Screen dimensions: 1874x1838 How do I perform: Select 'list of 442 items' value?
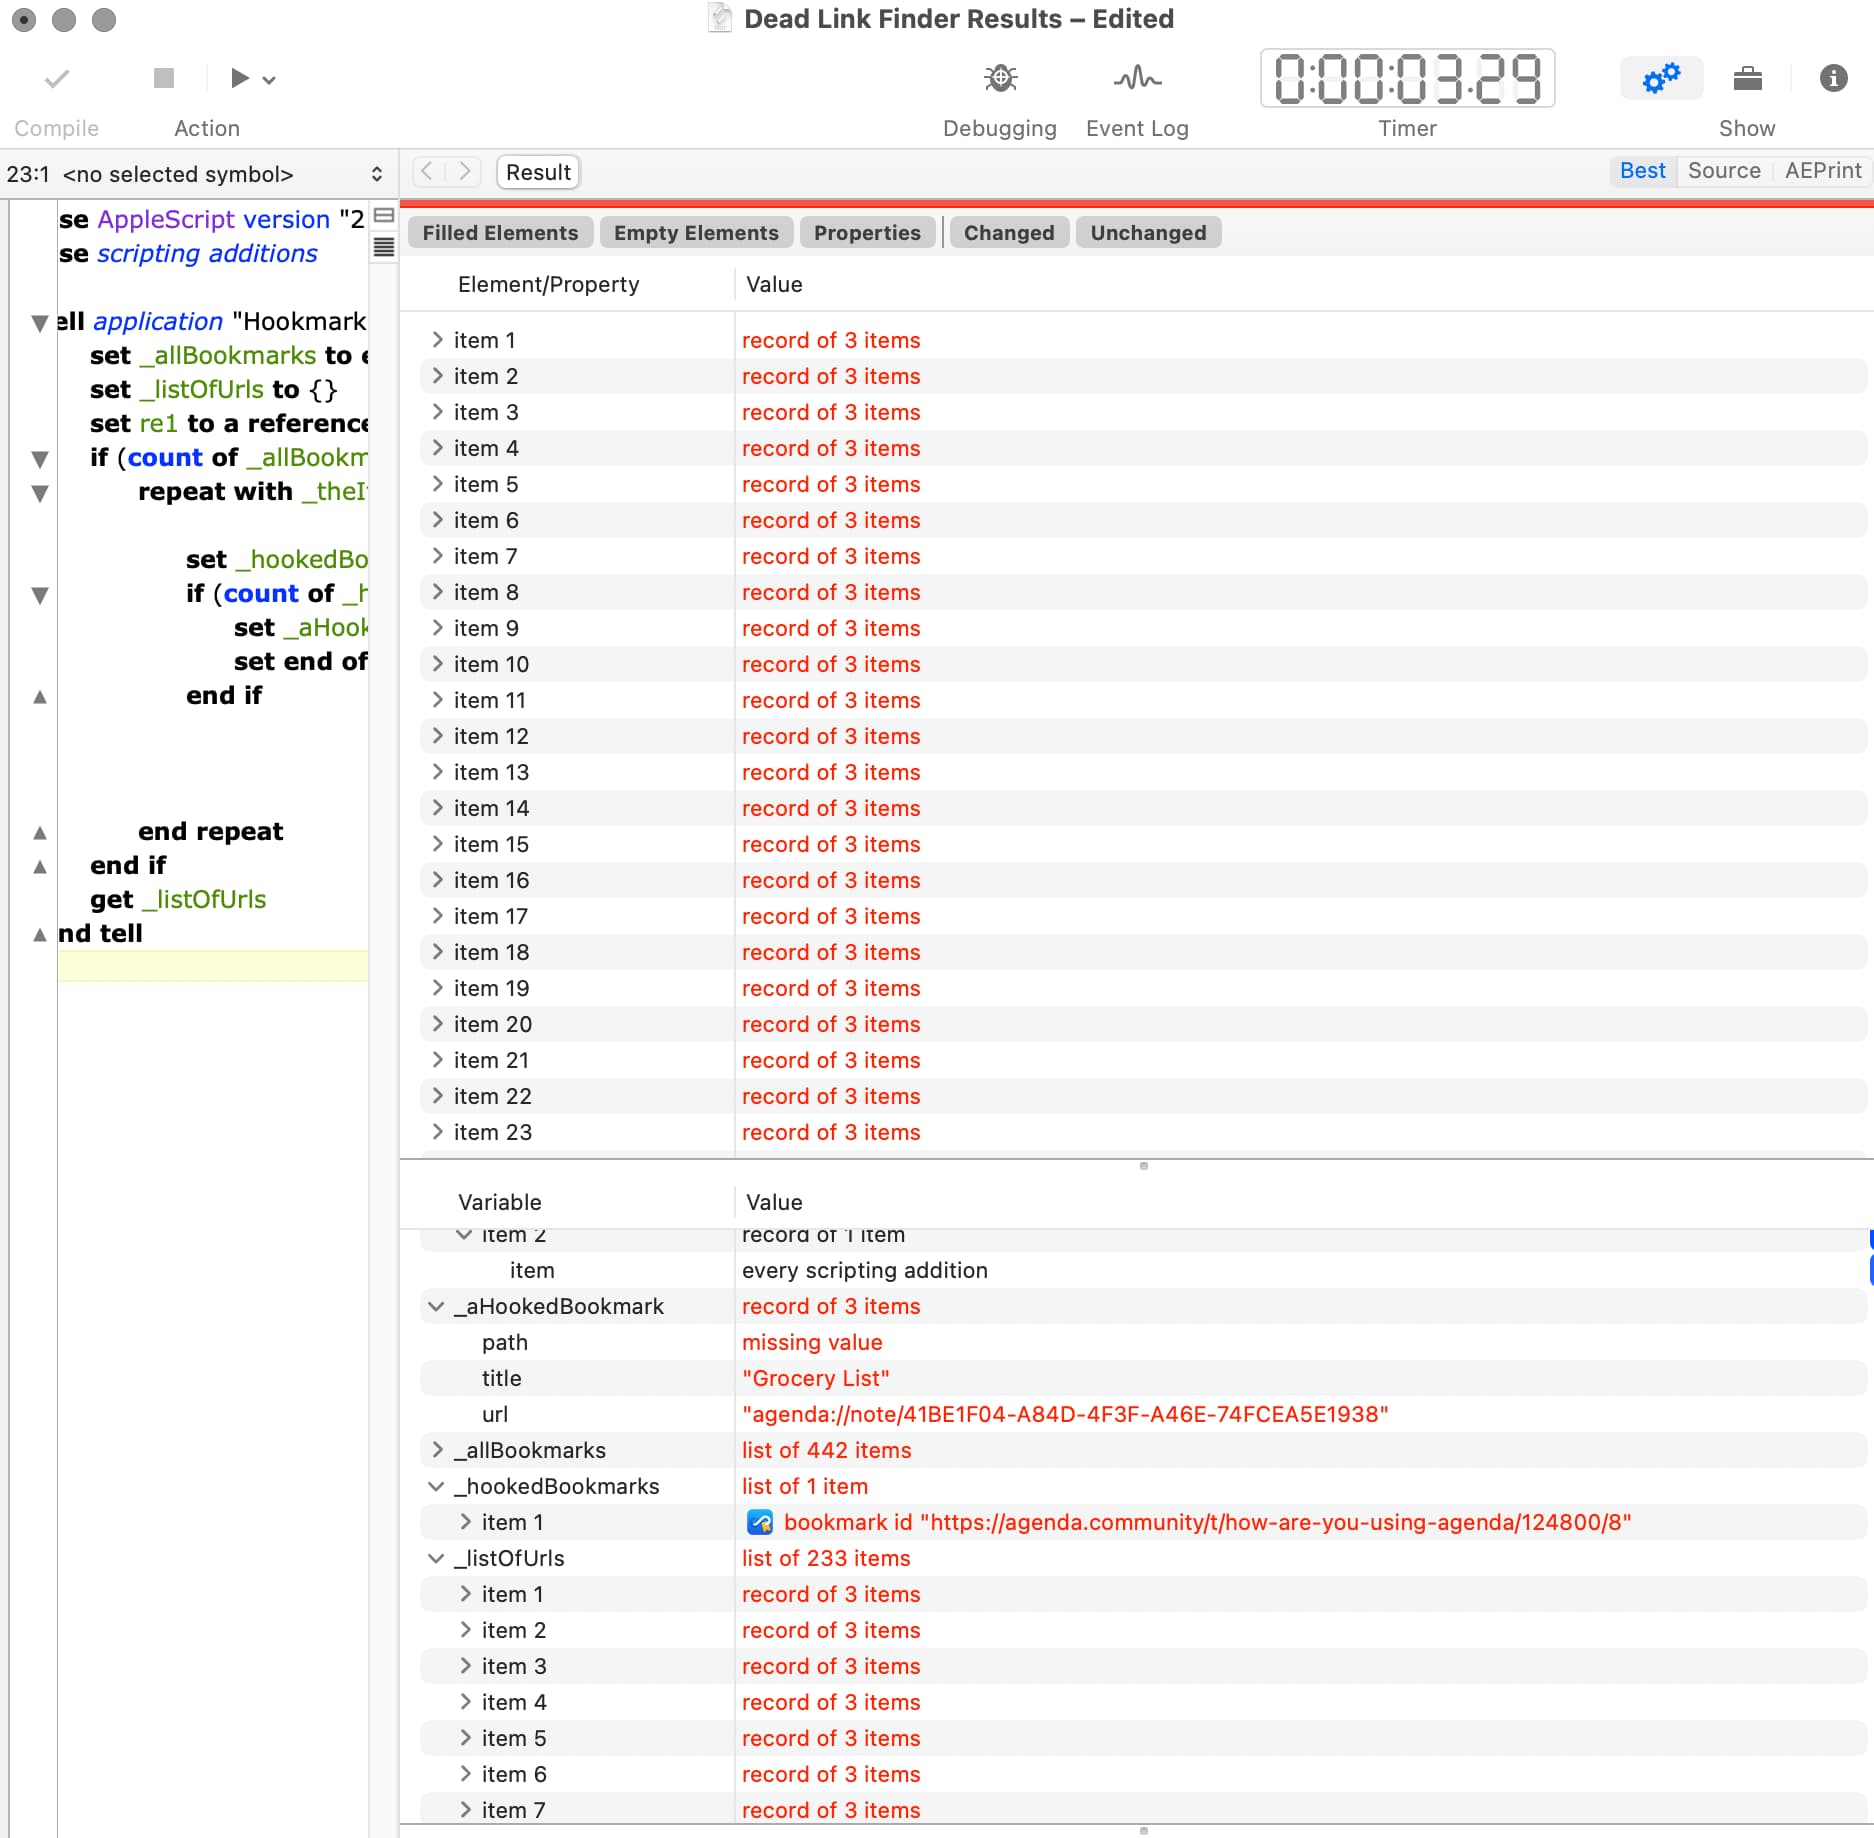pos(827,1450)
